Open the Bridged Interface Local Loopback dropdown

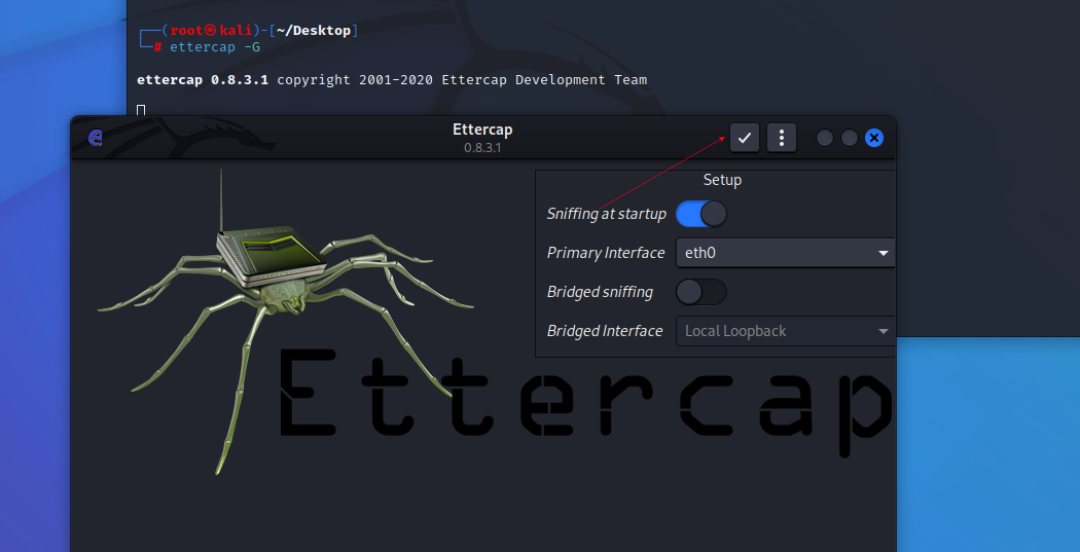coord(786,331)
